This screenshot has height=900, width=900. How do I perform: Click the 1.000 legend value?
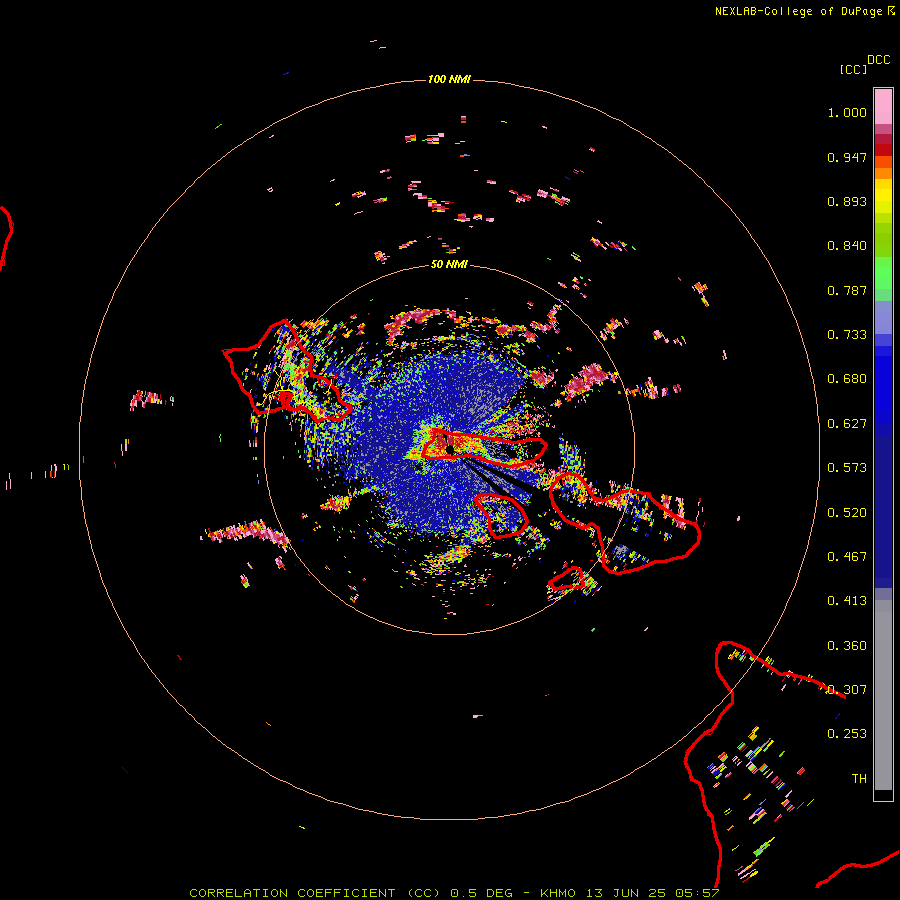click(x=847, y=112)
